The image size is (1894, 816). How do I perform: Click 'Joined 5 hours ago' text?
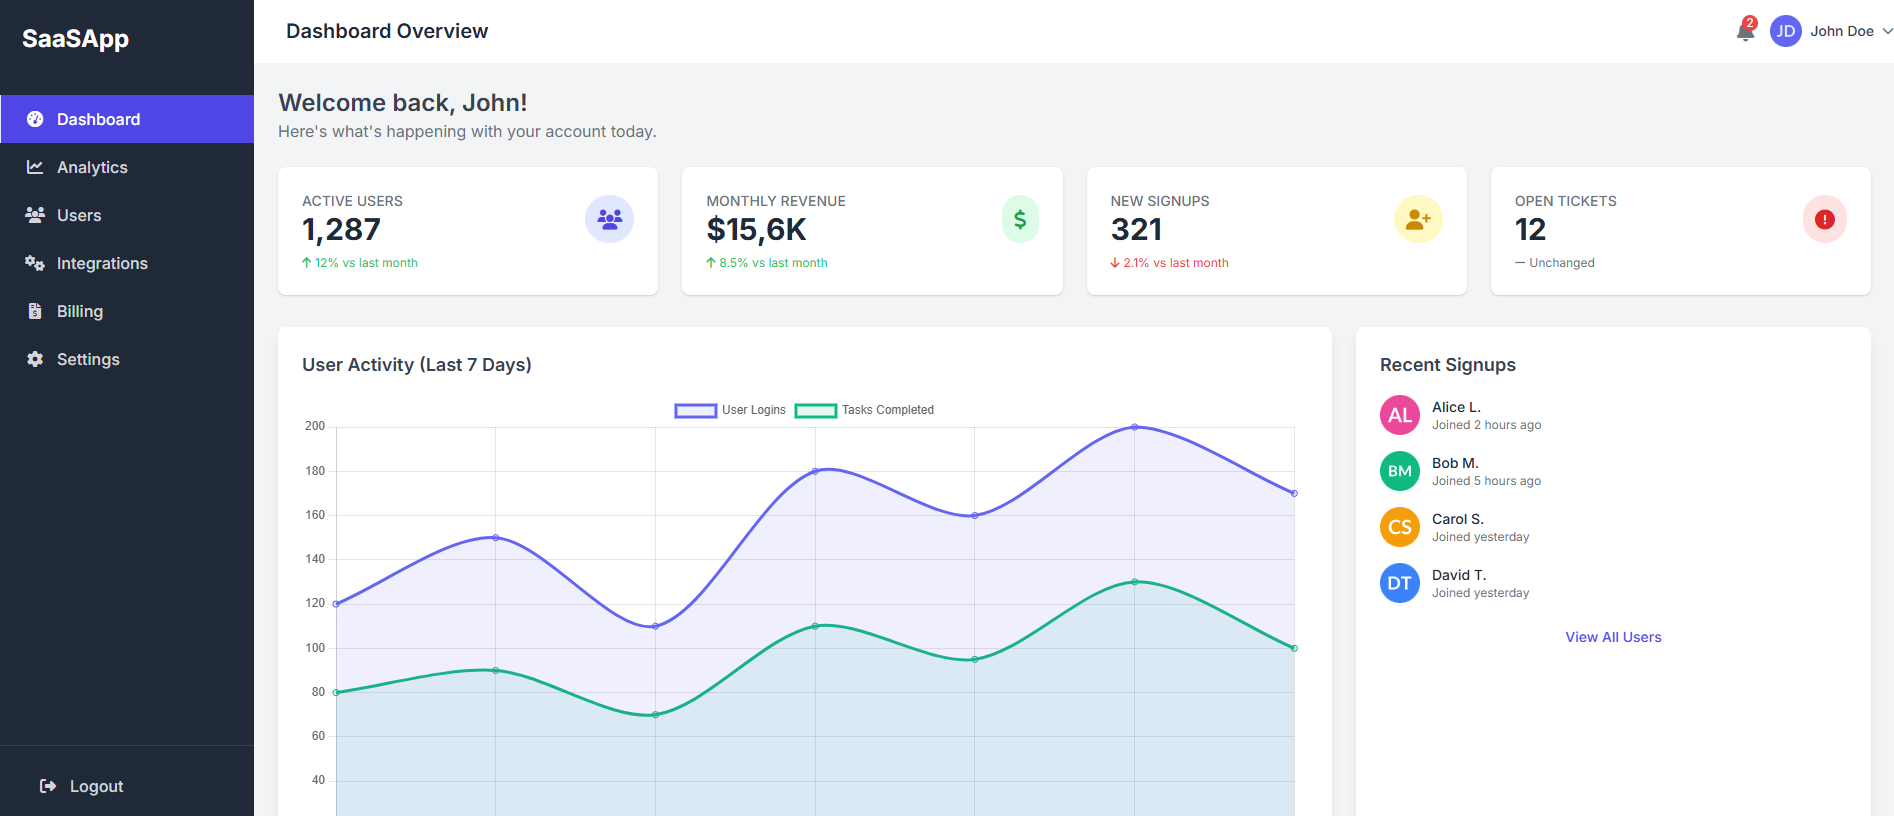(x=1486, y=481)
